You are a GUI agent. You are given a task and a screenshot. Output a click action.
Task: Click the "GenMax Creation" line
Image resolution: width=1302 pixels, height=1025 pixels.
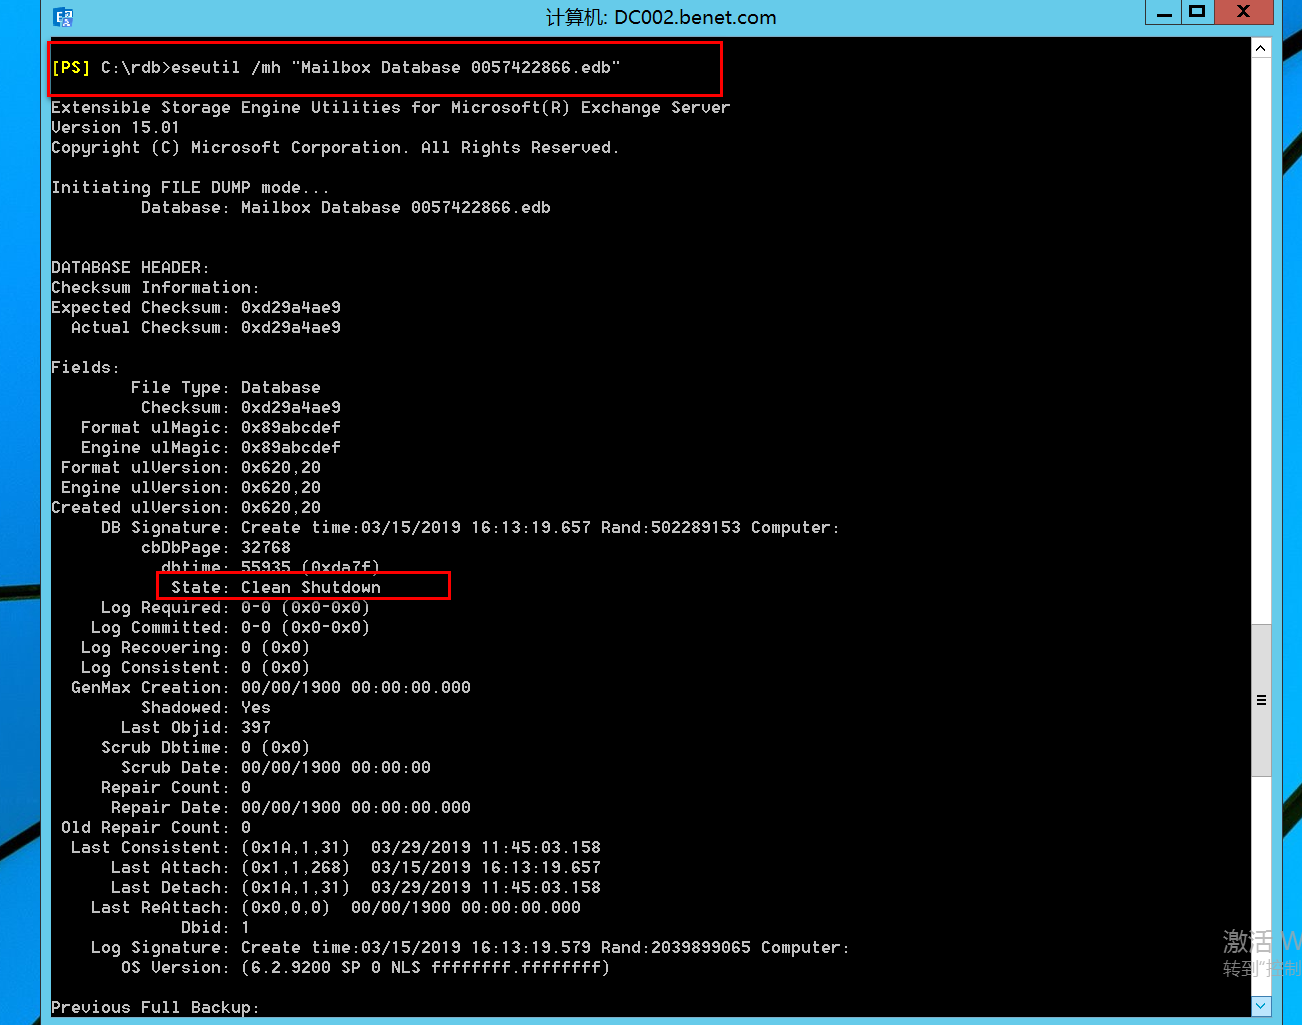coord(271,687)
